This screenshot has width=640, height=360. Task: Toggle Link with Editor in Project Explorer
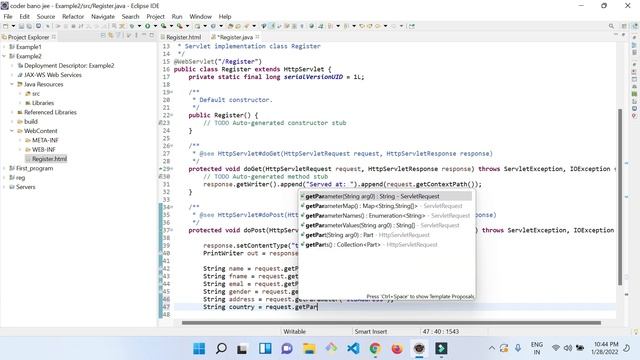[111, 36]
